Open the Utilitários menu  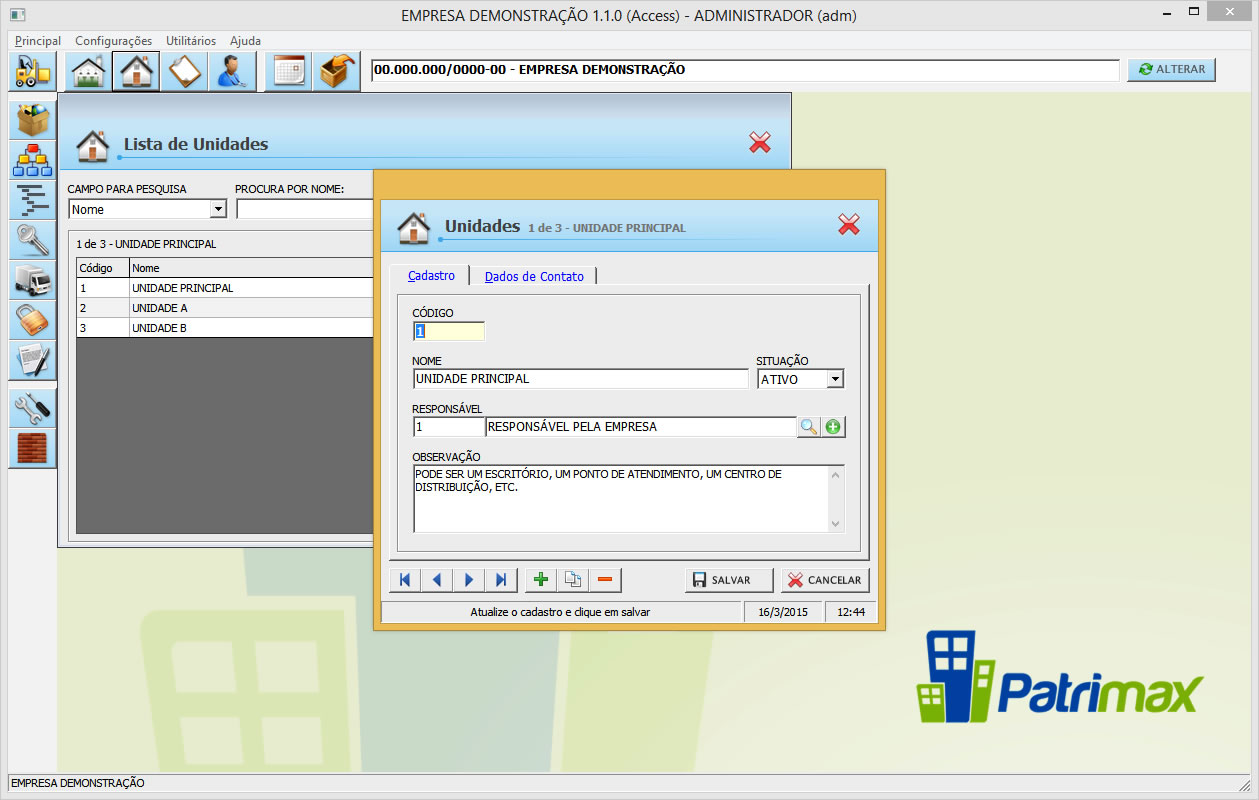tap(191, 41)
